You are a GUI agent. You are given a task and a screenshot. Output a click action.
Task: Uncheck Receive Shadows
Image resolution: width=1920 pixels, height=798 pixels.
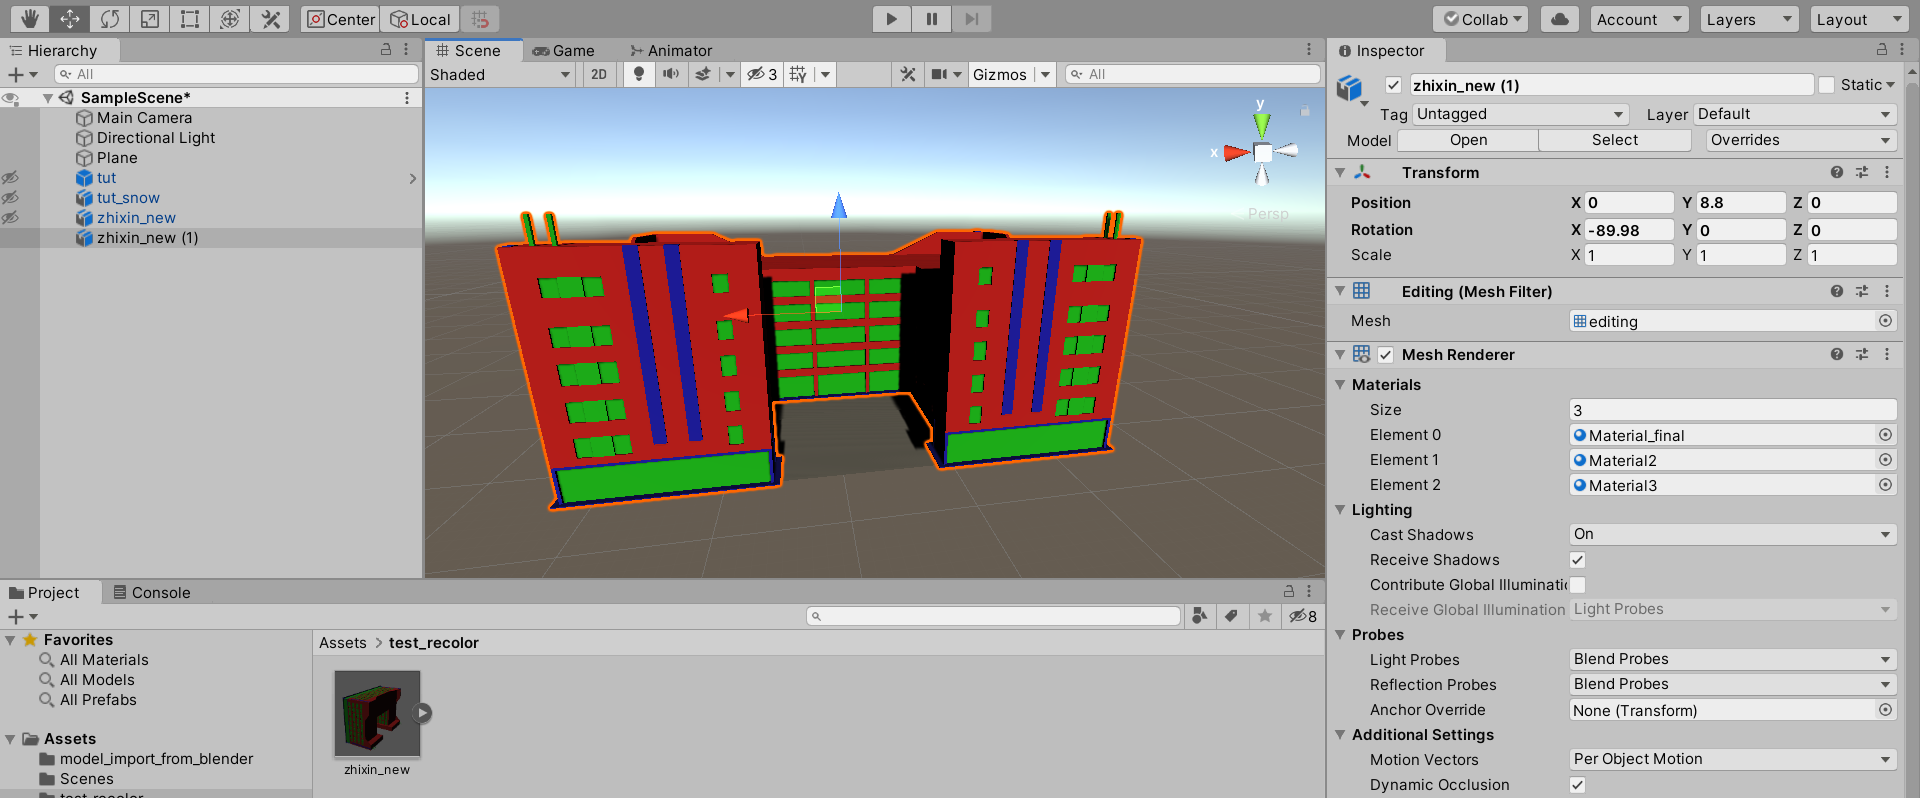coord(1577,560)
